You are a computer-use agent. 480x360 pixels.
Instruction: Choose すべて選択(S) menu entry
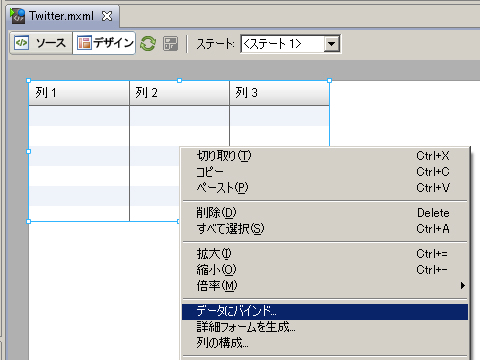click(x=325, y=229)
